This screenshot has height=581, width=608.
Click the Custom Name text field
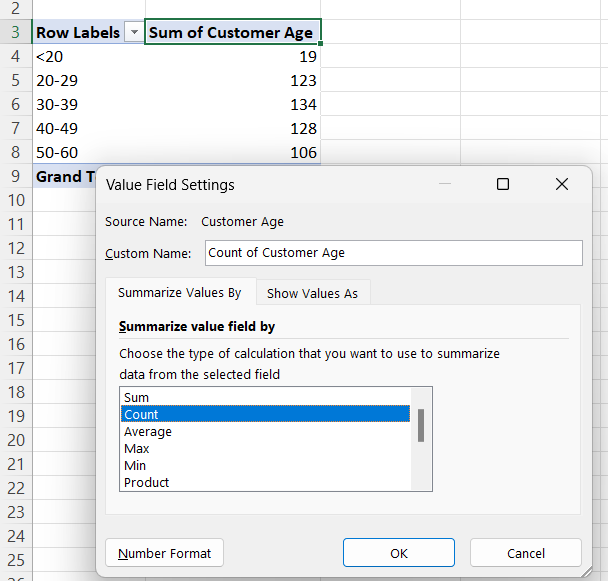393,253
